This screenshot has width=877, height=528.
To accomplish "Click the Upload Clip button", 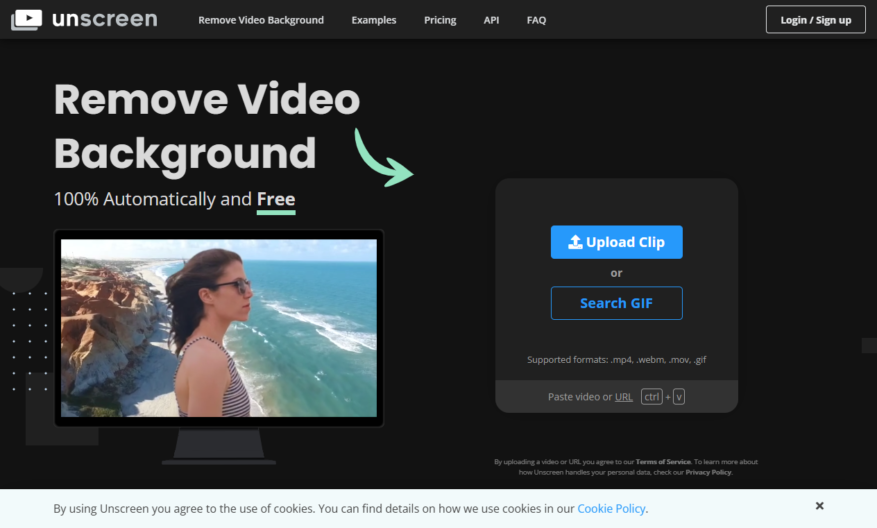I will click(616, 242).
